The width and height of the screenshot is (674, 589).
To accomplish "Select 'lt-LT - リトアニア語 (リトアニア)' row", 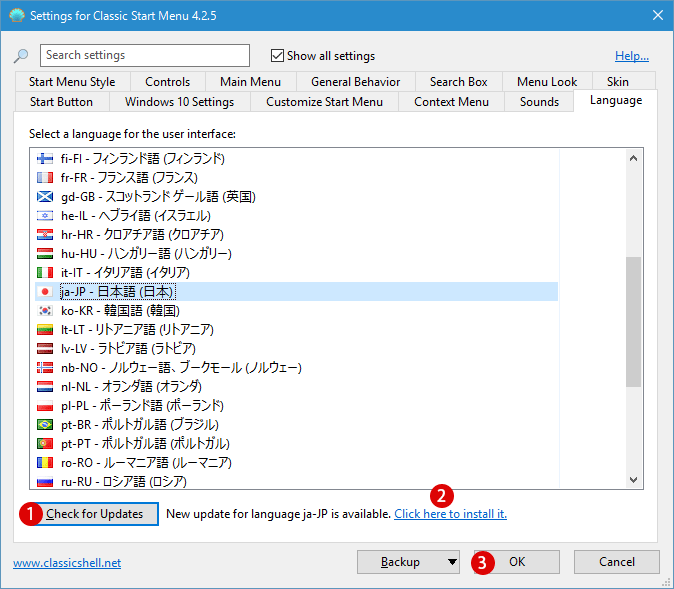I will pyautogui.click(x=297, y=330).
